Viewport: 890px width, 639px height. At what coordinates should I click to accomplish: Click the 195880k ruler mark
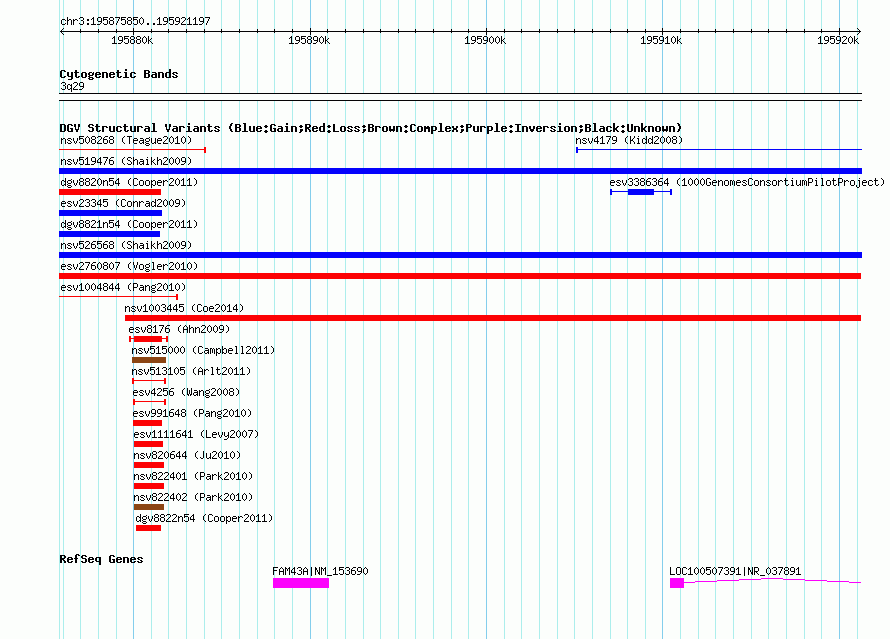(x=132, y=40)
